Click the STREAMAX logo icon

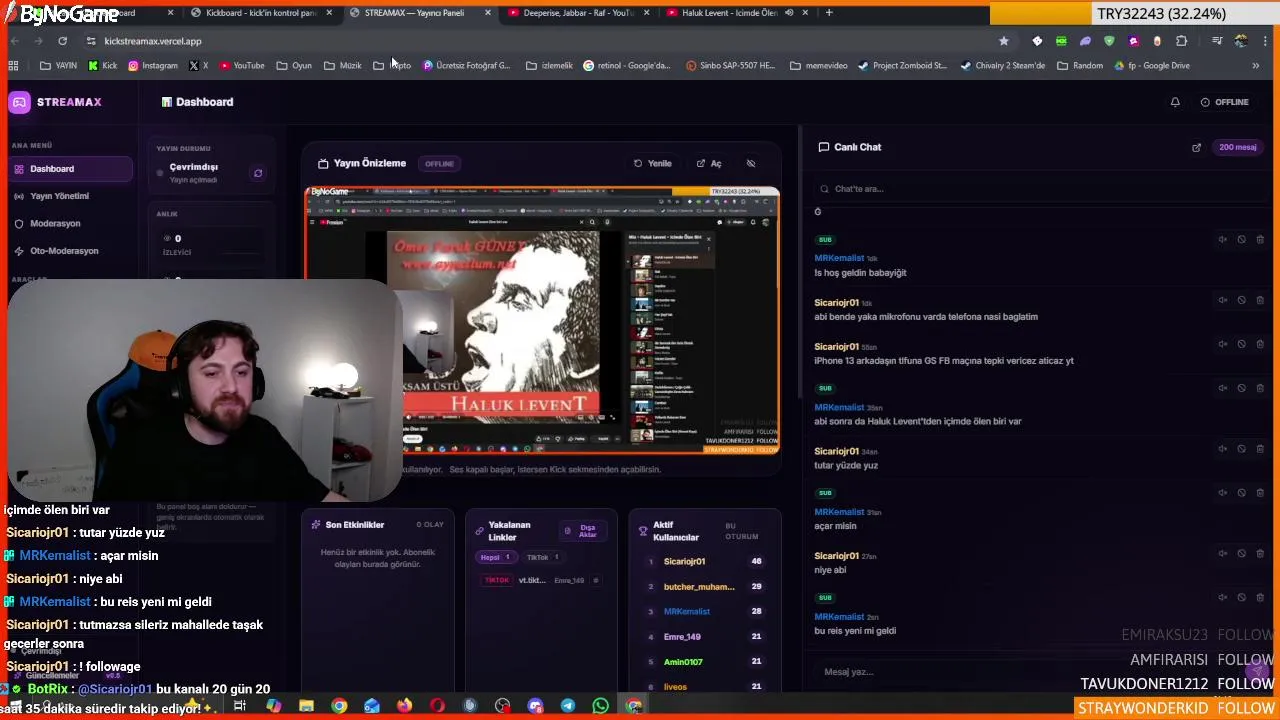tap(19, 102)
